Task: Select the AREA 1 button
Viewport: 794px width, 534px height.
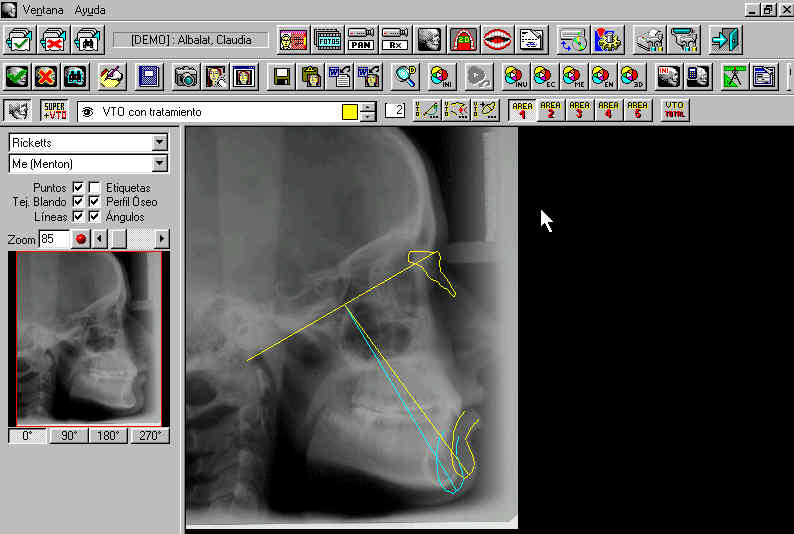Action: [522, 110]
